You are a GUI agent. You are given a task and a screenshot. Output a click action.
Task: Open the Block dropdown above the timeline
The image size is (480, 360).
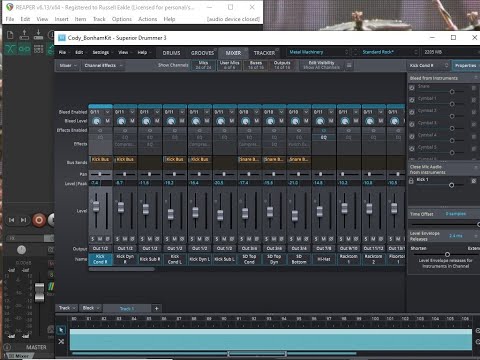click(x=91, y=308)
